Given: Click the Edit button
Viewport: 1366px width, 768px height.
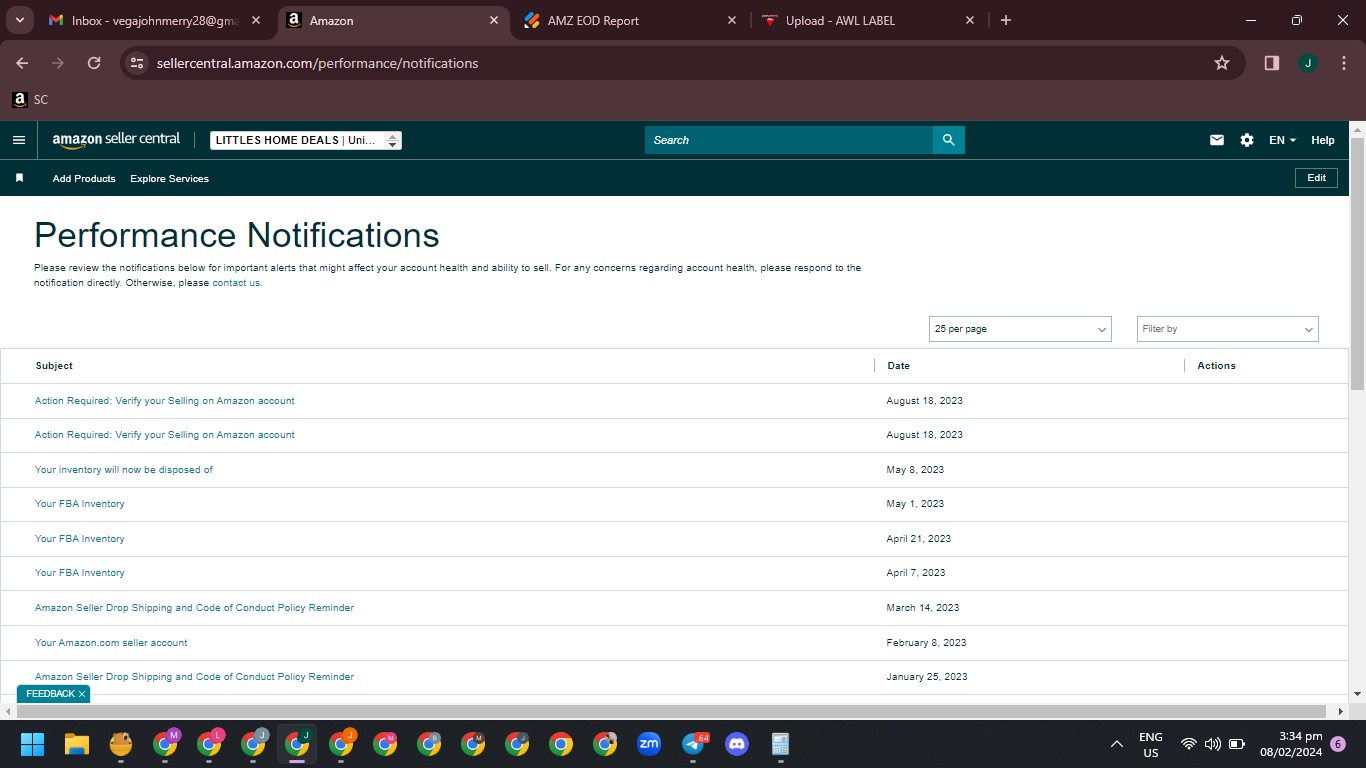Looking at the screenshot, I should 1316,178.
